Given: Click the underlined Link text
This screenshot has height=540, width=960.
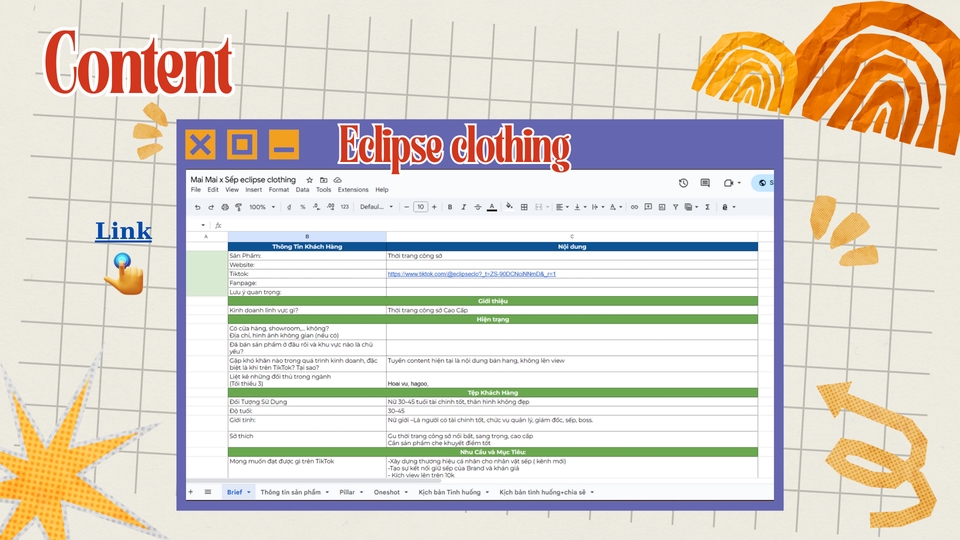Looking at the screenshot, I should 123,232.
